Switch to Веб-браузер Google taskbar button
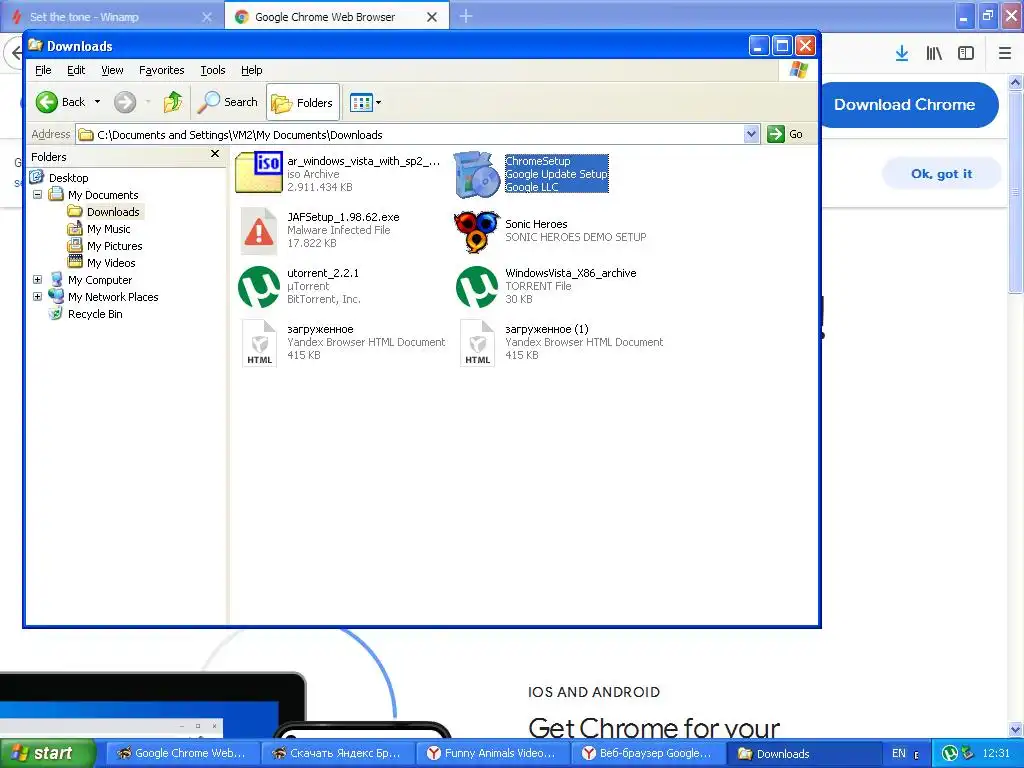 pos(648,753)
